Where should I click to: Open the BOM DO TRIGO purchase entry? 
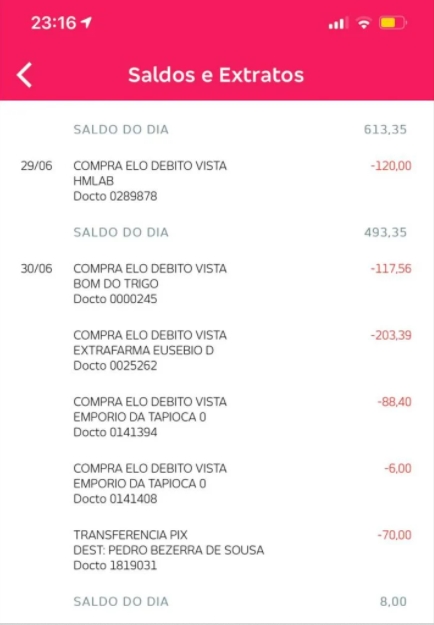[217, 283]
